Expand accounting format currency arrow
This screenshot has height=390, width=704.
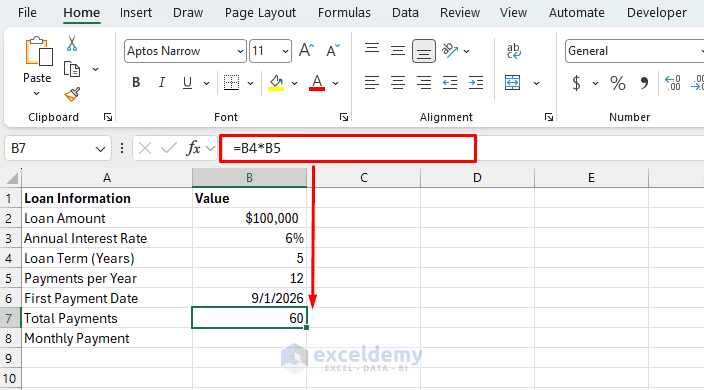tap(595, 83)
